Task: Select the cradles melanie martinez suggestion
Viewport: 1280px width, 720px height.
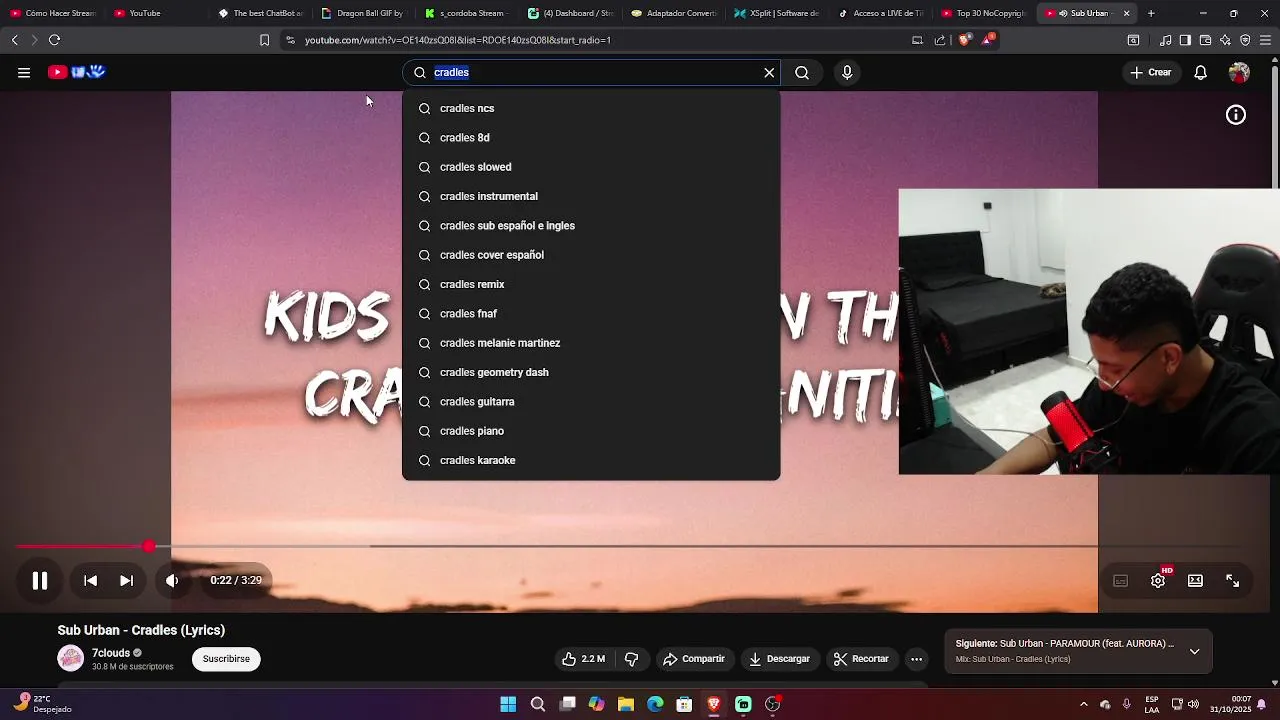Action: click(591, 343)
